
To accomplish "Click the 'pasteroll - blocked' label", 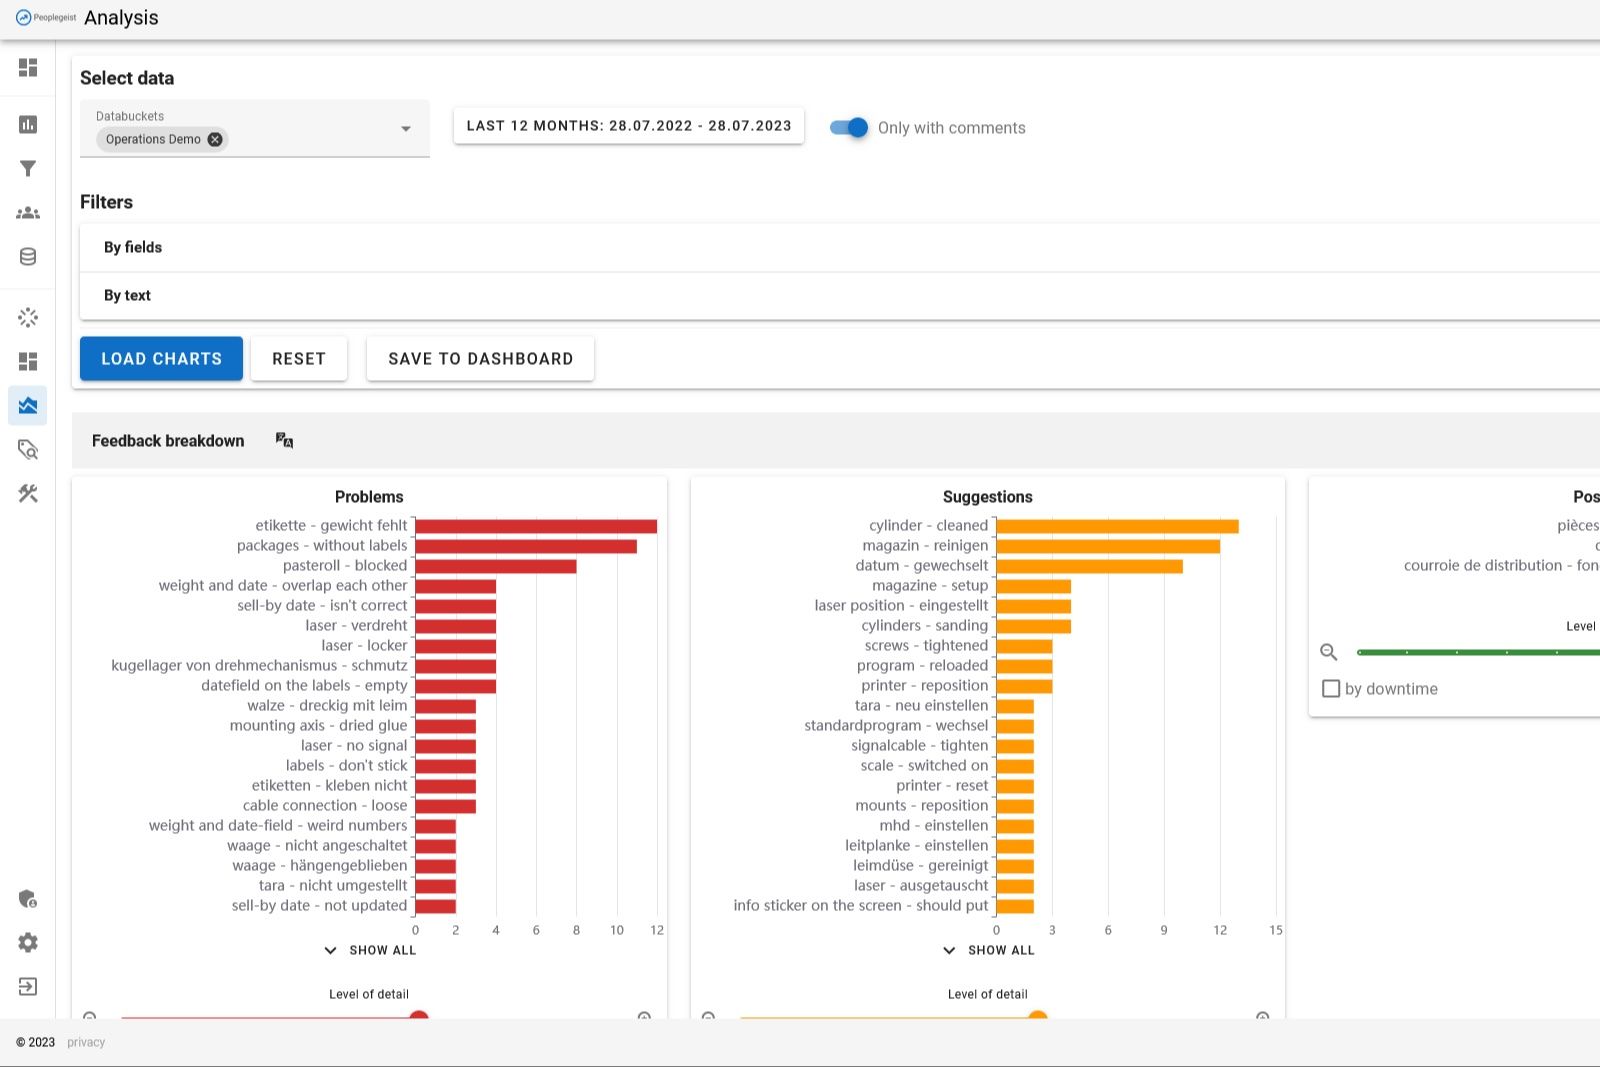I will tap(345, 565).
